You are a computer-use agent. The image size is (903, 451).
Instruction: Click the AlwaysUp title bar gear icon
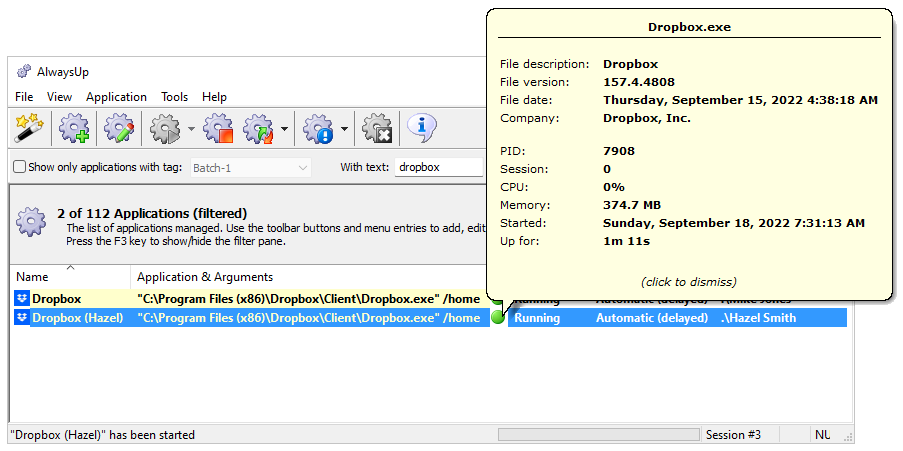(x=24, y=71)
